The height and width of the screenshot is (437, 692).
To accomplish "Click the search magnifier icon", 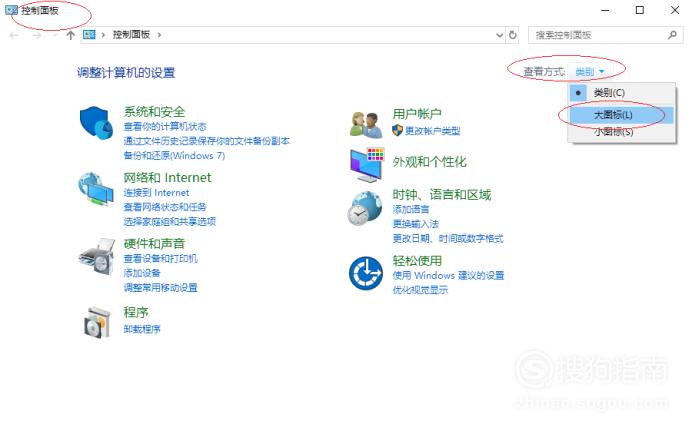I will 672,35.
